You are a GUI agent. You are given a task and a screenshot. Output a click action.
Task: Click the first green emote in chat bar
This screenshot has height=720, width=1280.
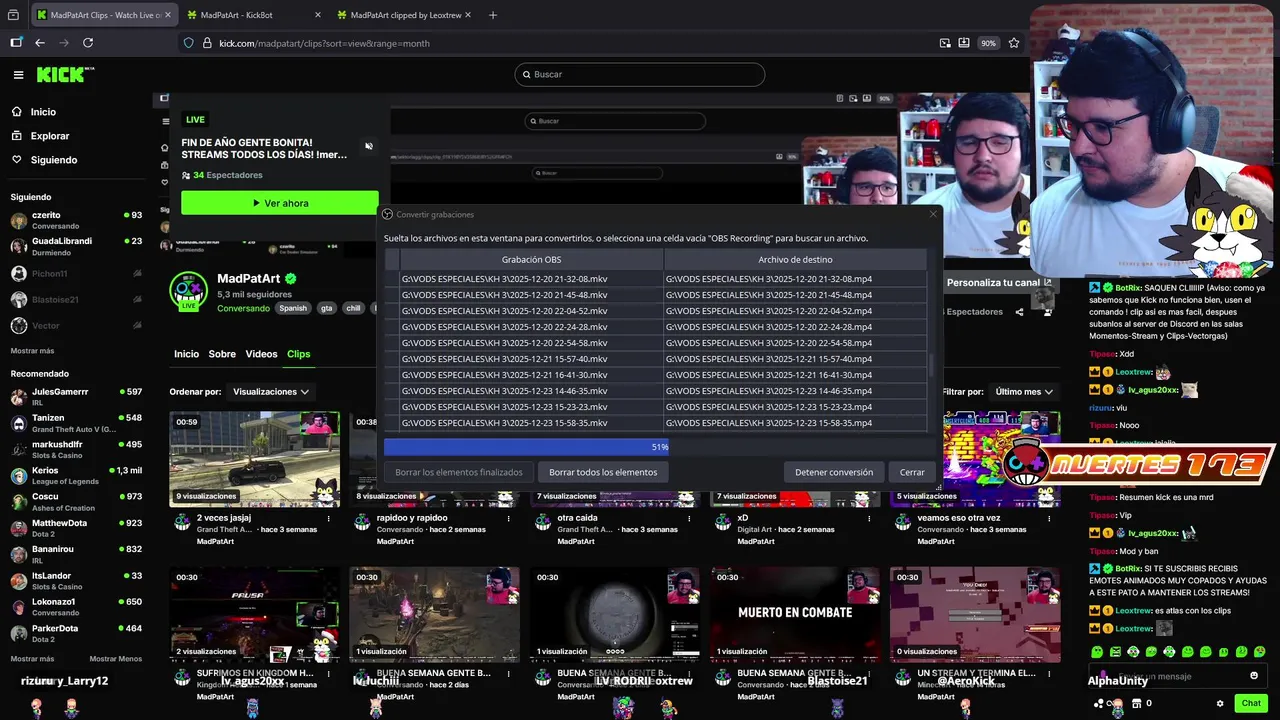tap(1098, 652)
